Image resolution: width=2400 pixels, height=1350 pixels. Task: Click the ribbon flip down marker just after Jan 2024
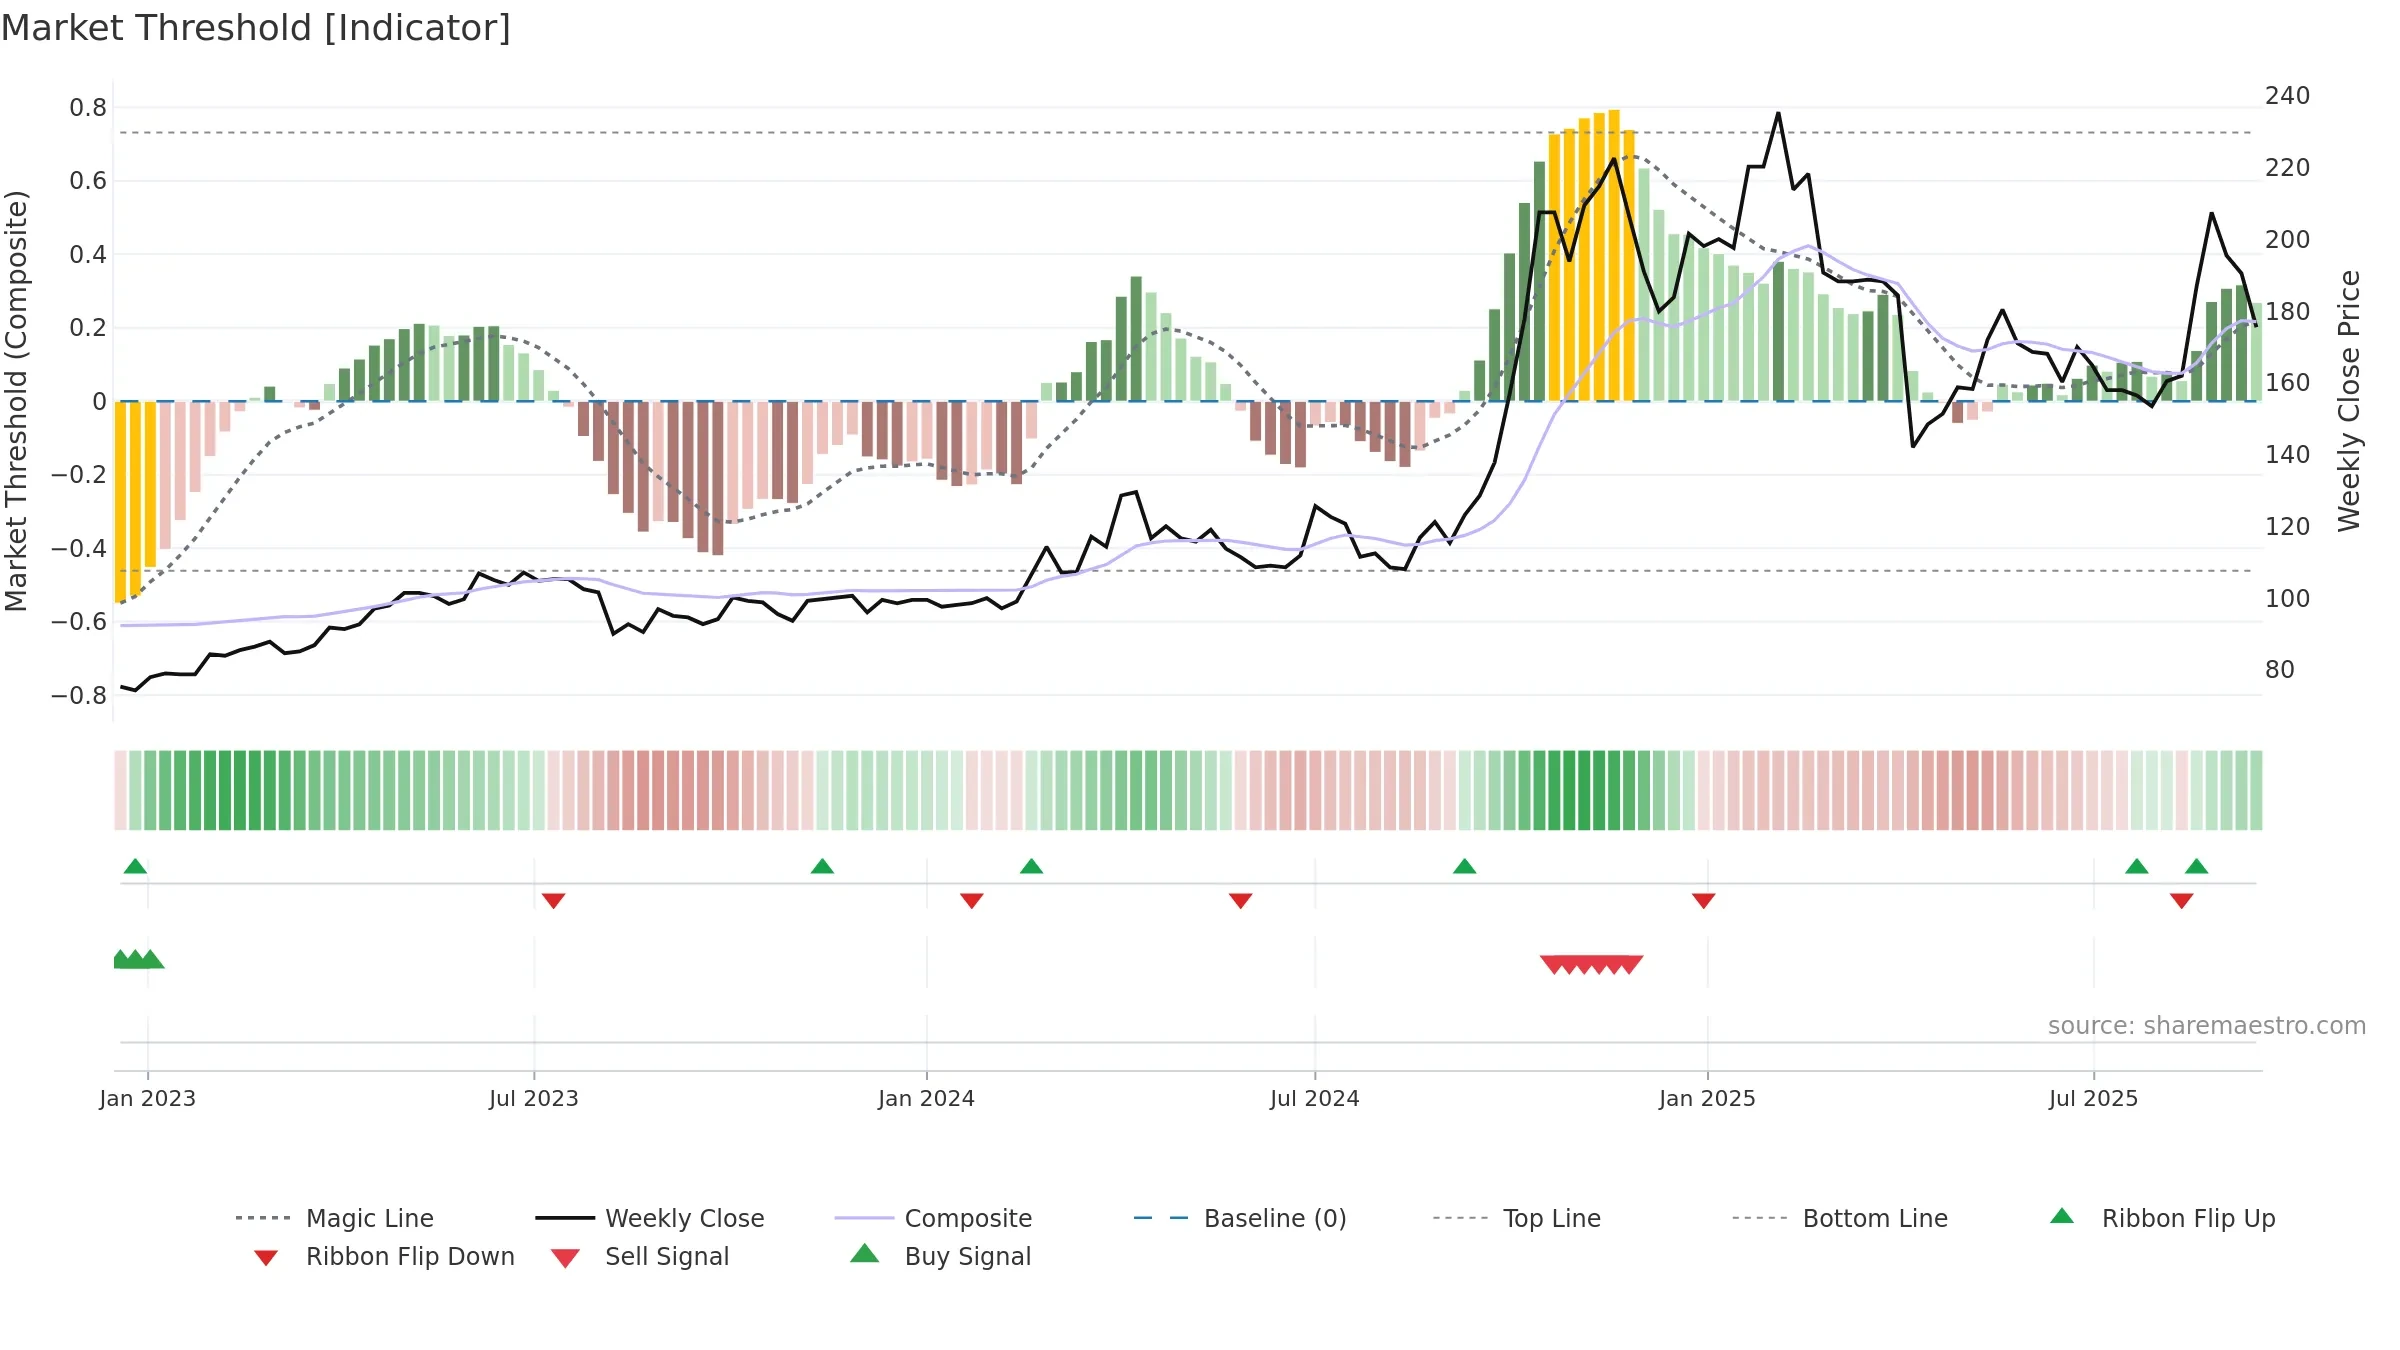[972, 901]
